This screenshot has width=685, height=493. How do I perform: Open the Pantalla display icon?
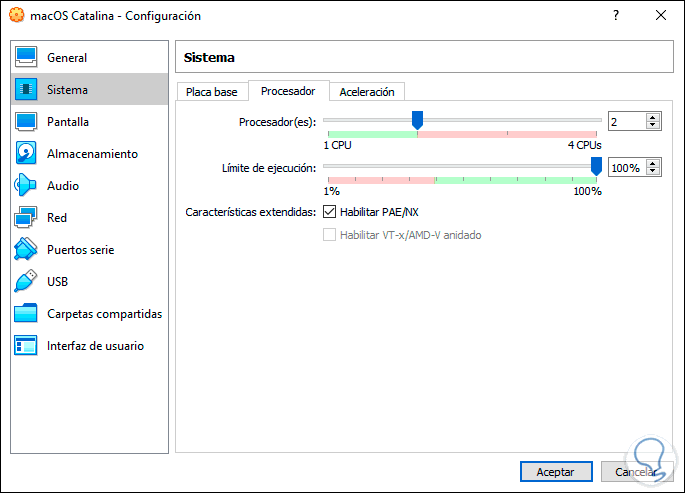coord(26,121)
